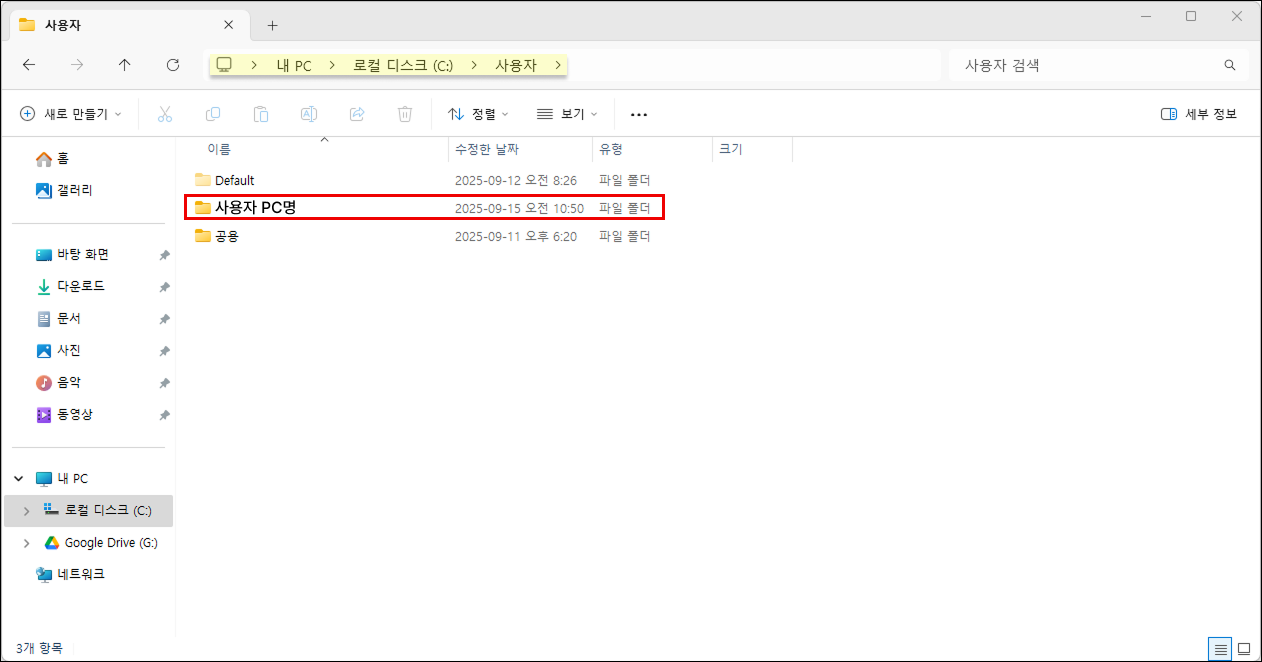Open the 보기 view dropdown
Viewport: 1262px width, 662px height.
tap(567, 114)
